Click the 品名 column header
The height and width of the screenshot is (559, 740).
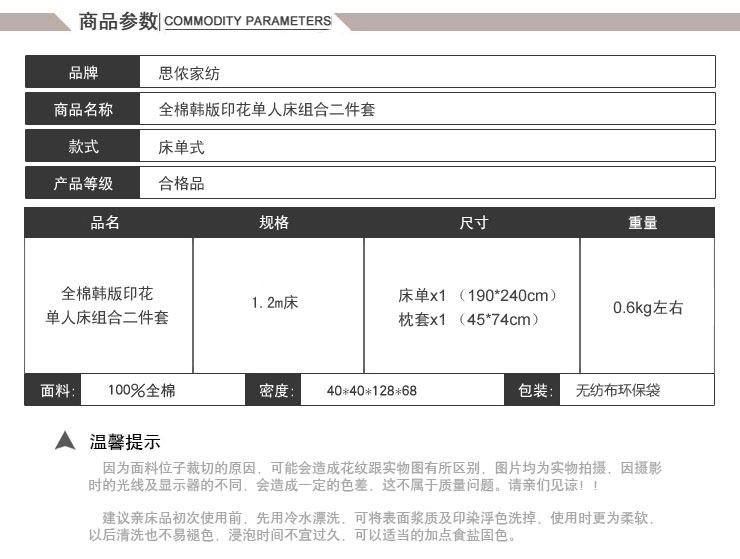[106, 223]
